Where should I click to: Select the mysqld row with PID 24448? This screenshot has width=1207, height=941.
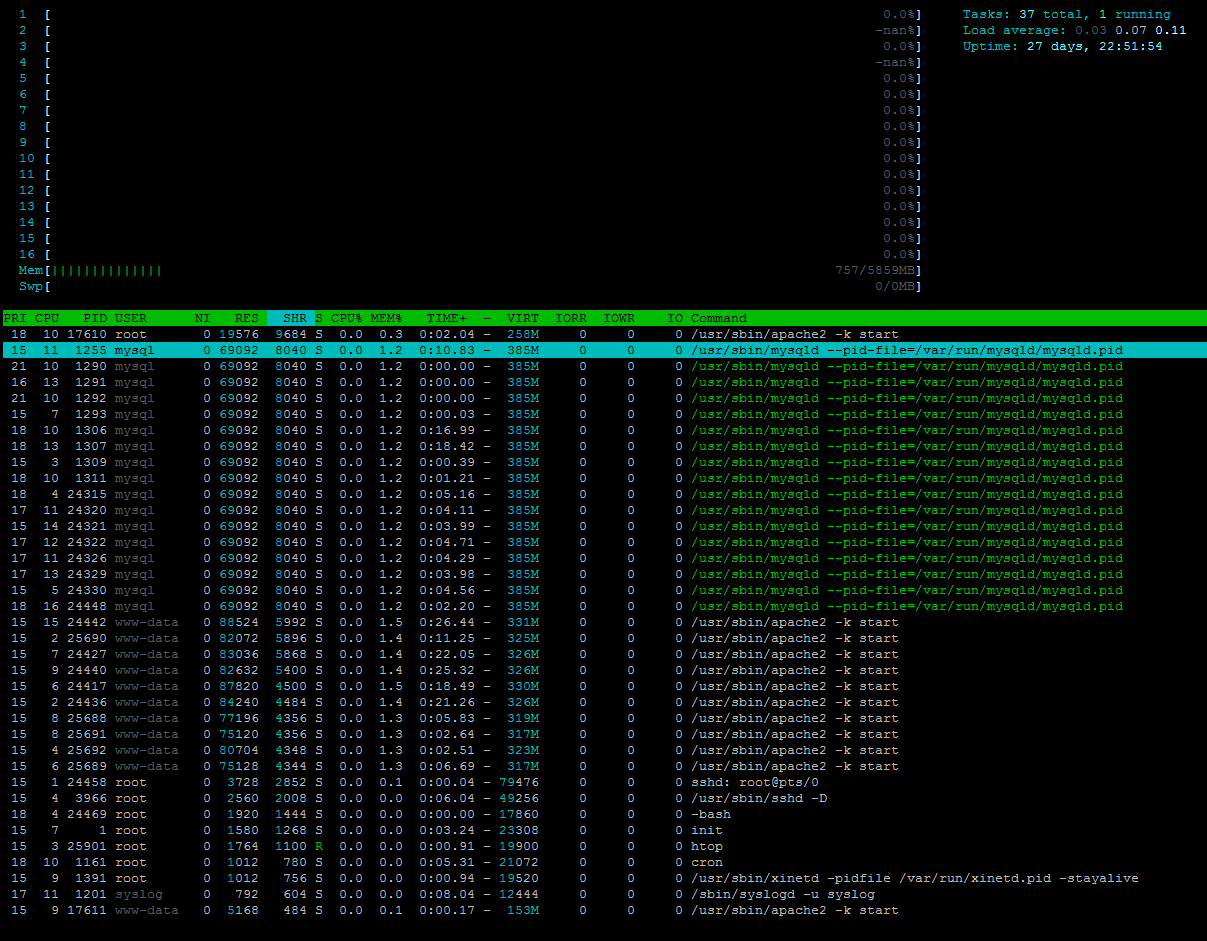click(603, 606)
